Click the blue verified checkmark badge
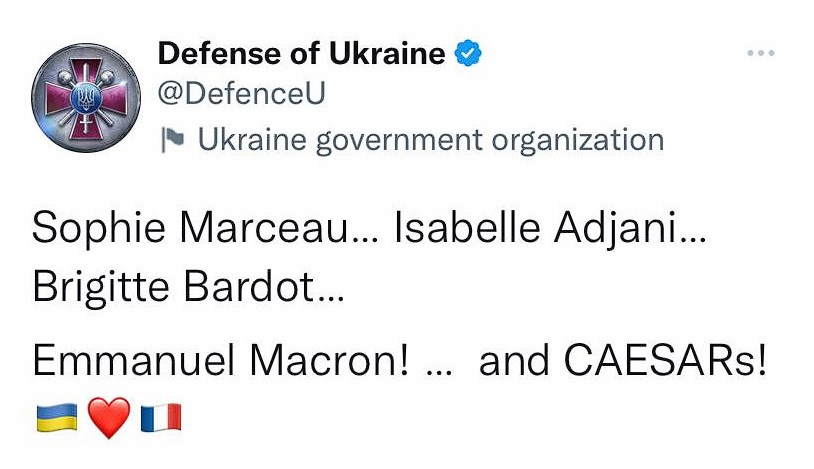814x469 pixels. click(x=468, y=53)
